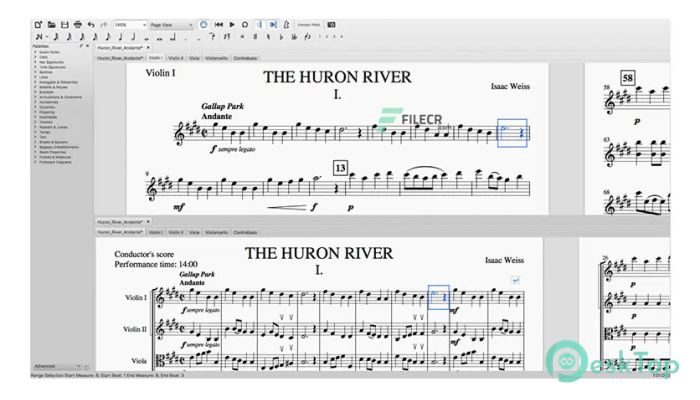
Task: Toggle the MIDI input button
Action: pos(204,25)
